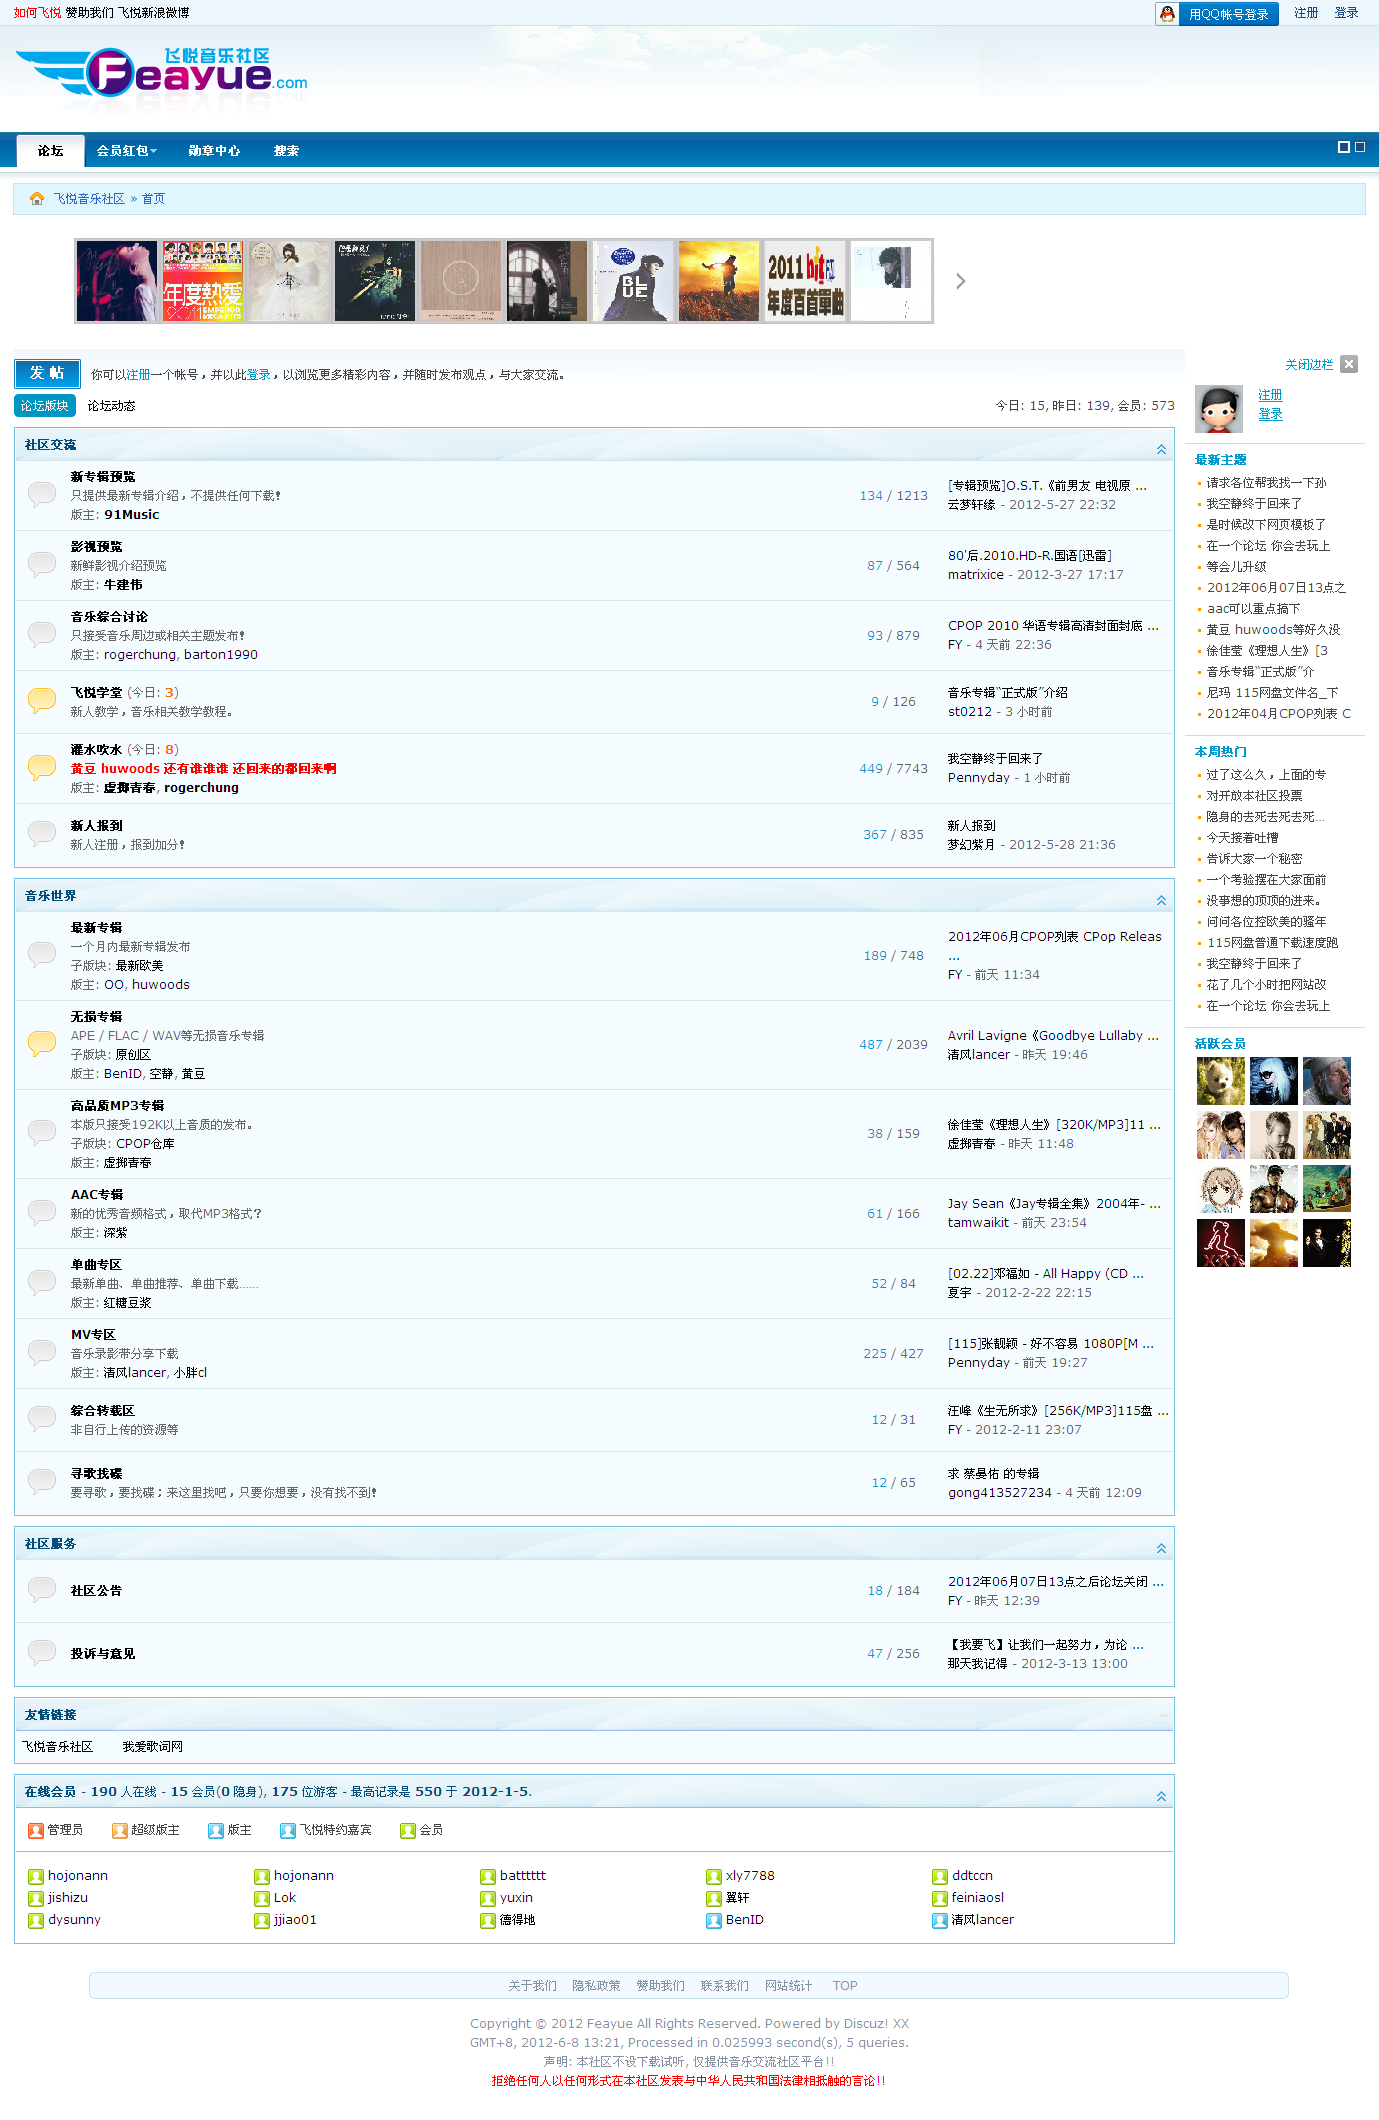Open the 寻歌找碟 forum title

pyautogui.click(x=97, y=1474)
